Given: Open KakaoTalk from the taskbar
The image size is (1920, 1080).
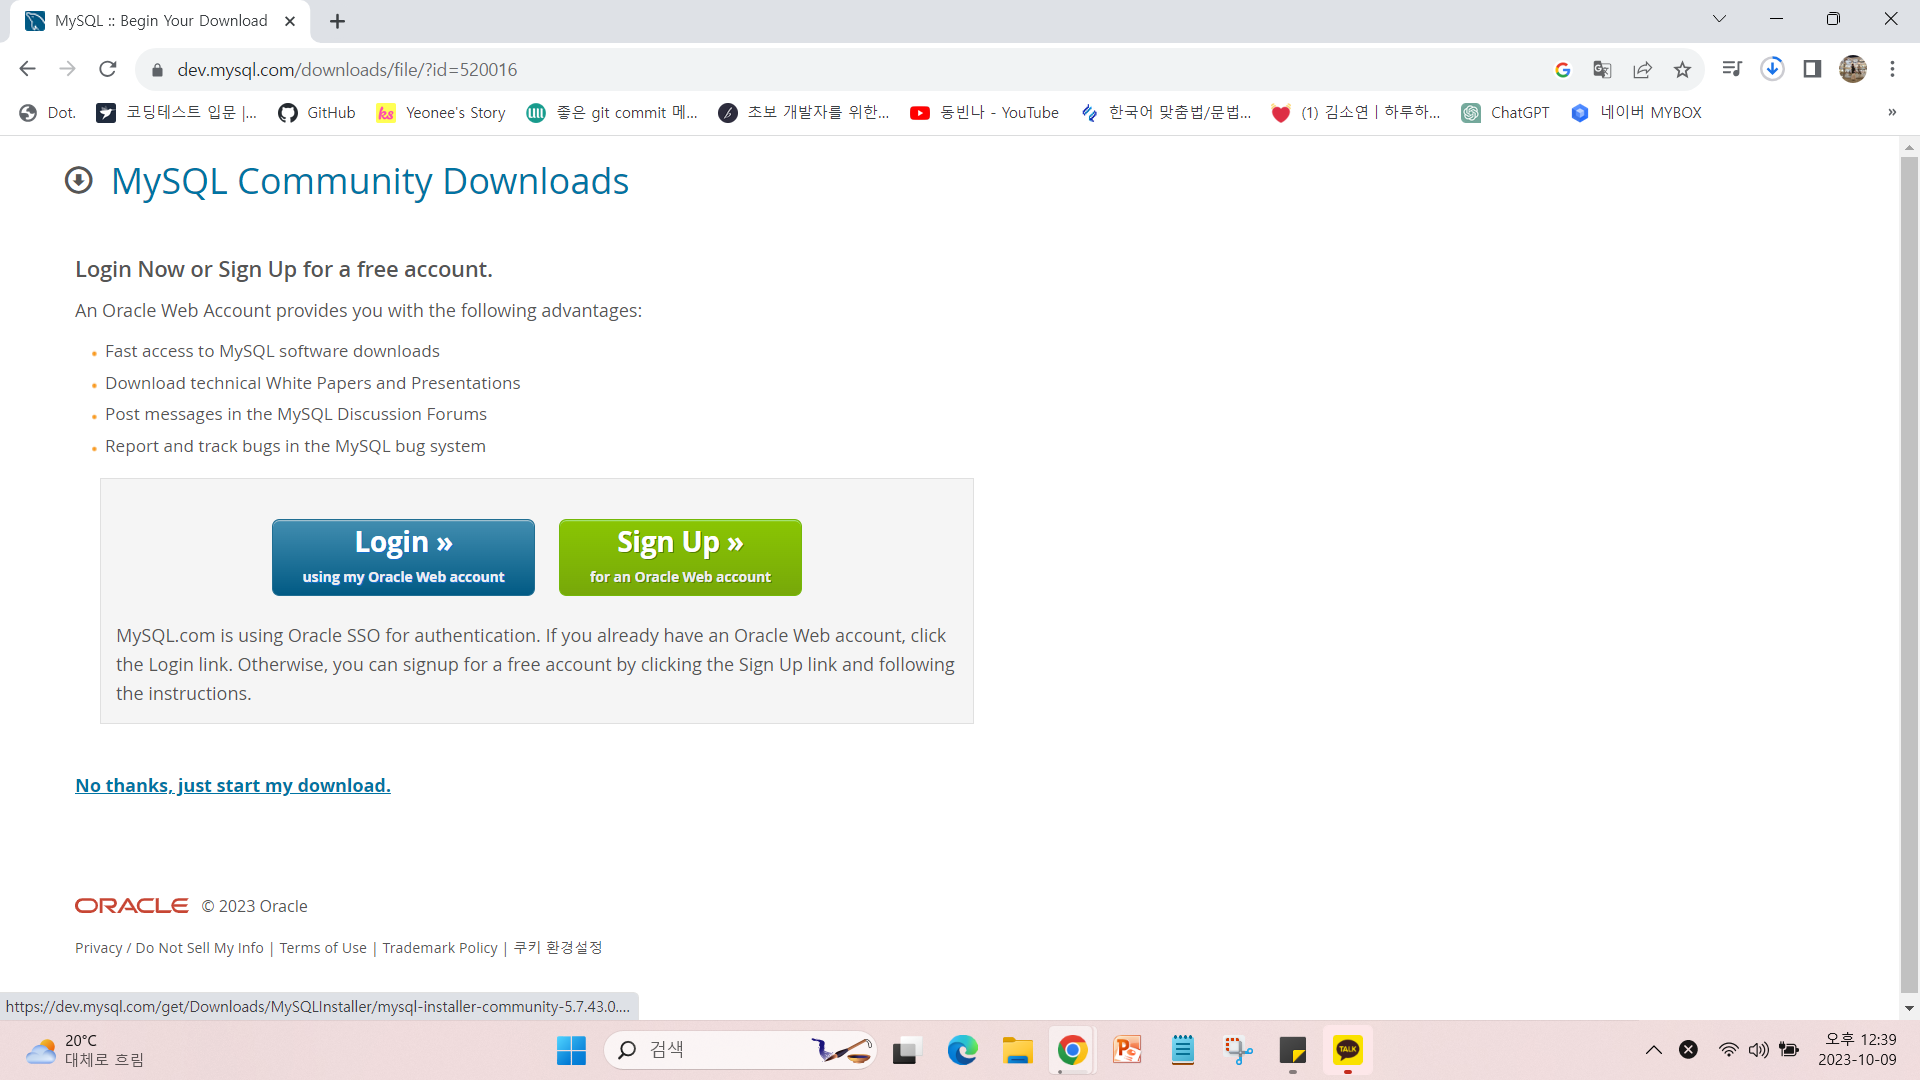Looking at the screenshot, I should click(1348, 1050).
